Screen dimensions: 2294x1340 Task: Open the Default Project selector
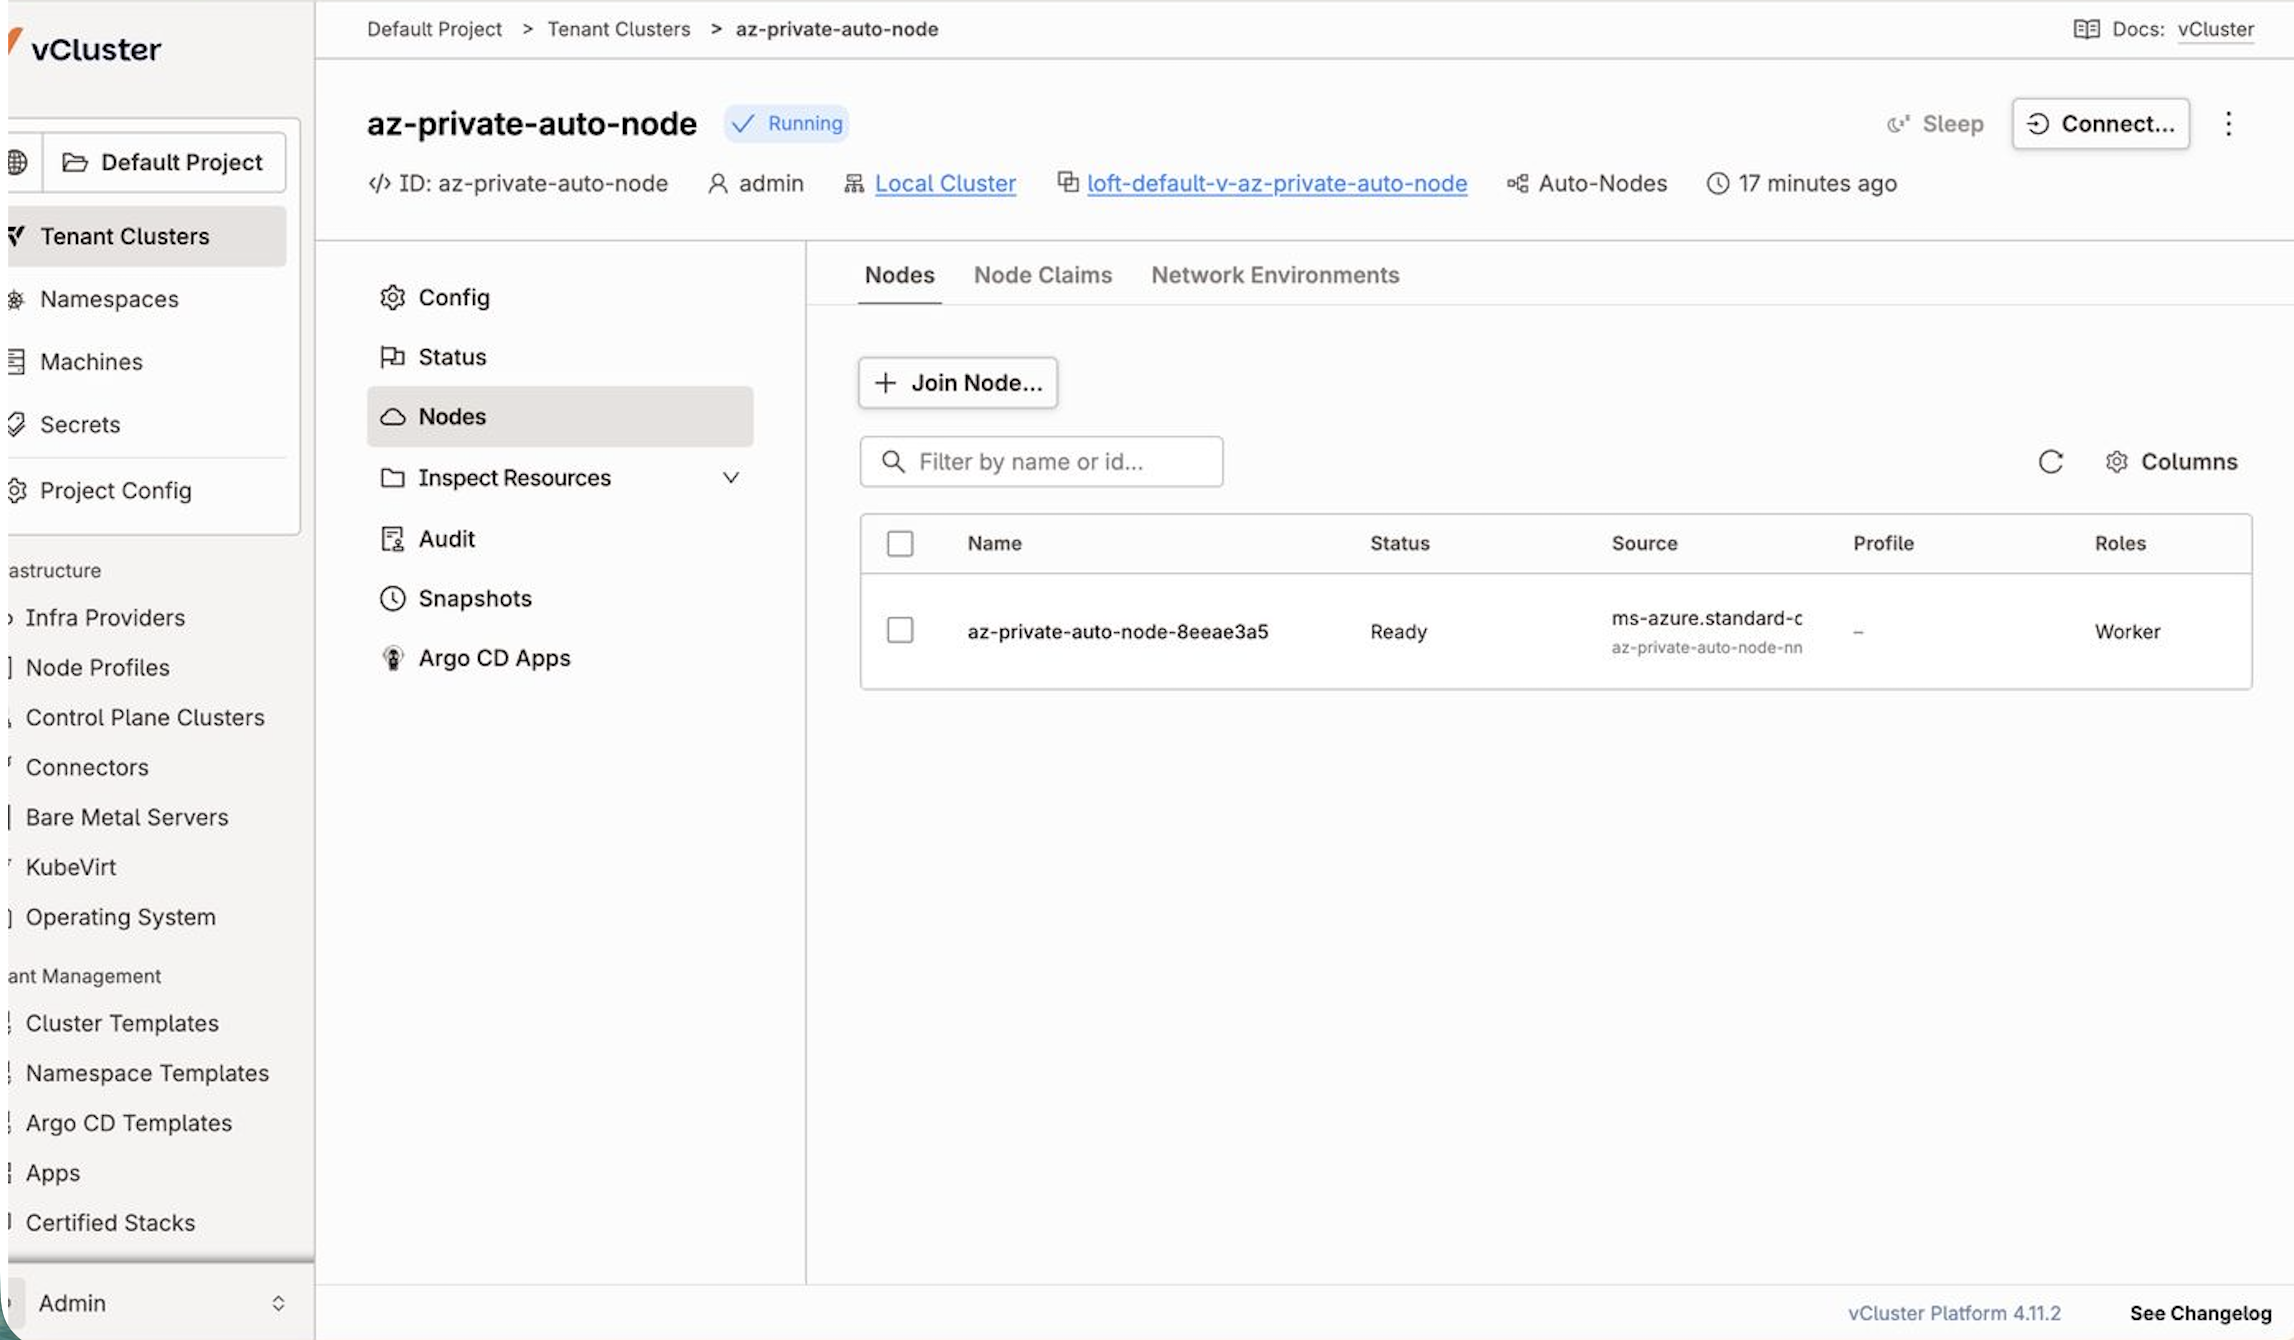pos(164,162)
